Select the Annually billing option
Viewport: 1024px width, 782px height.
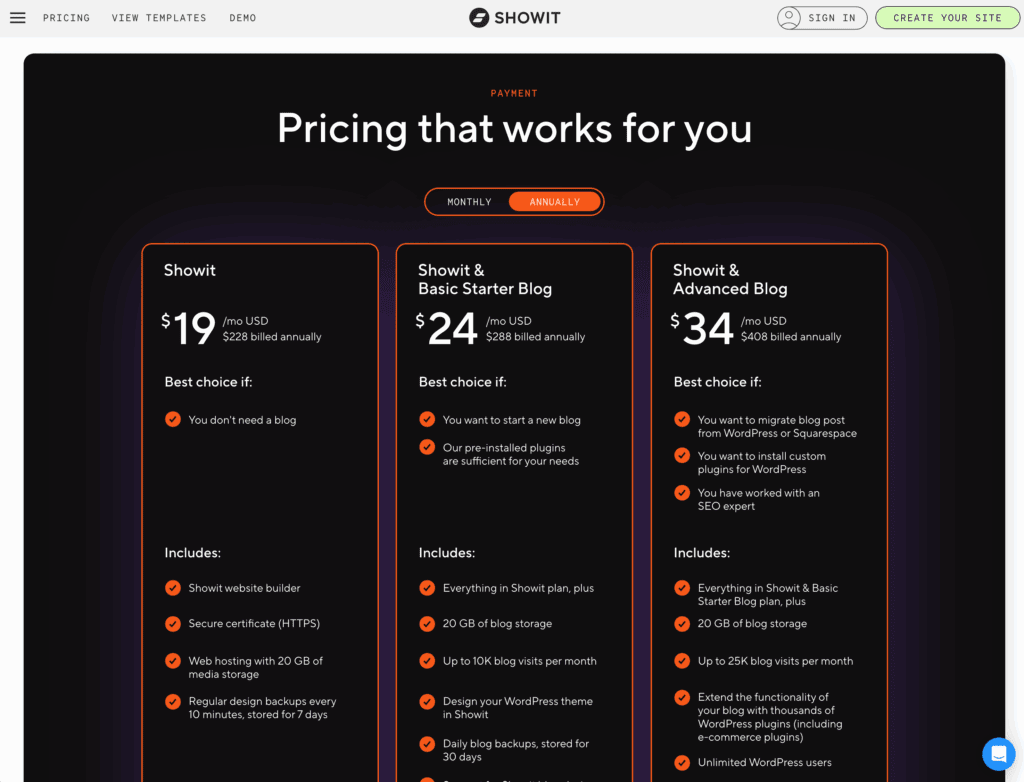coord(554,202)
